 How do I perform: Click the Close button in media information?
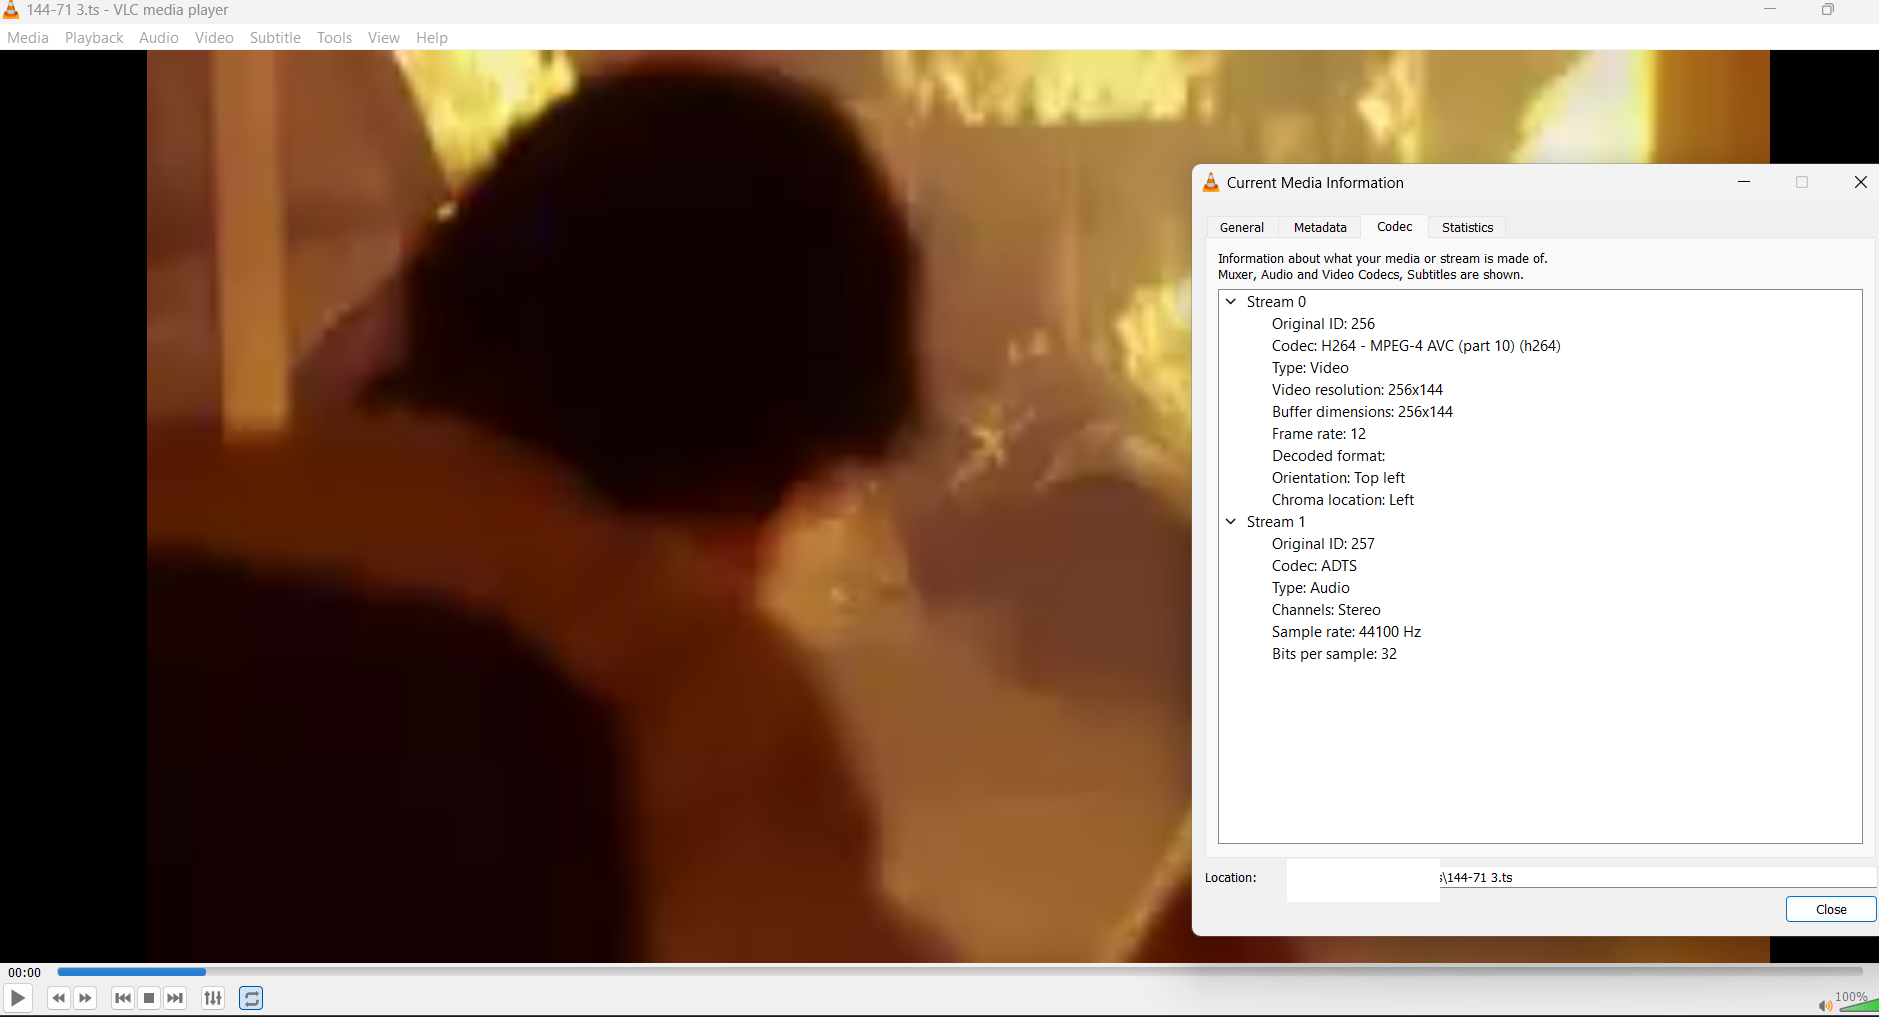point(1831,909)
